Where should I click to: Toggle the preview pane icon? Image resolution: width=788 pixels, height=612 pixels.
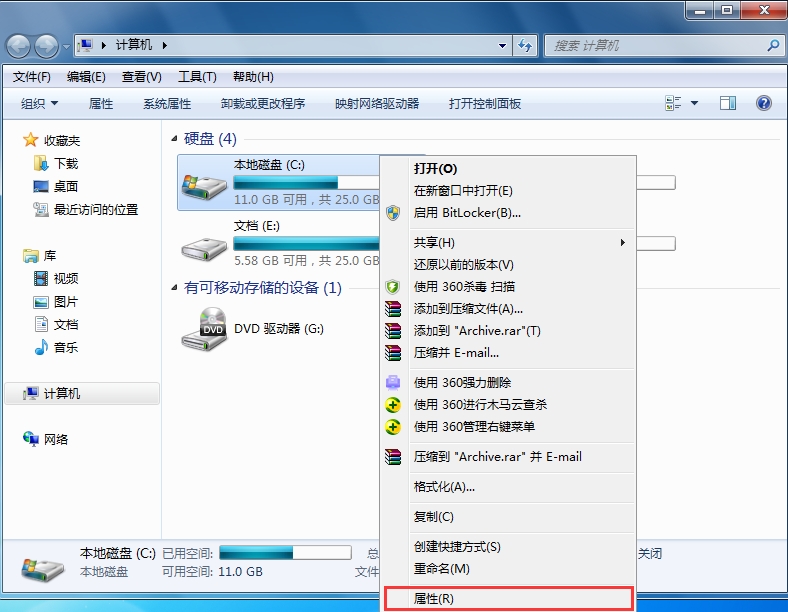point(728,103)
